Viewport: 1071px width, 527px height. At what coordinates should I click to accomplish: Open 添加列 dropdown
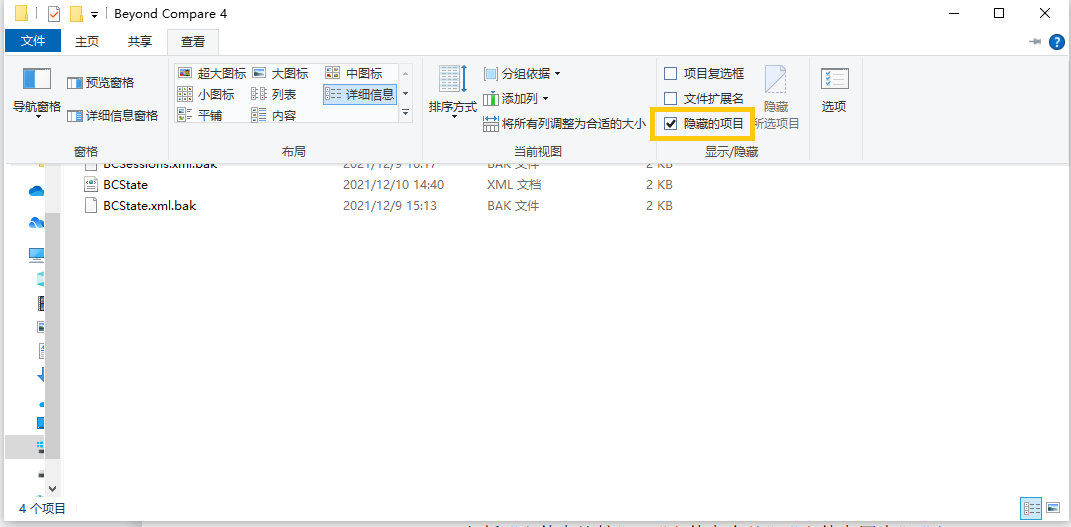[516, 99]
